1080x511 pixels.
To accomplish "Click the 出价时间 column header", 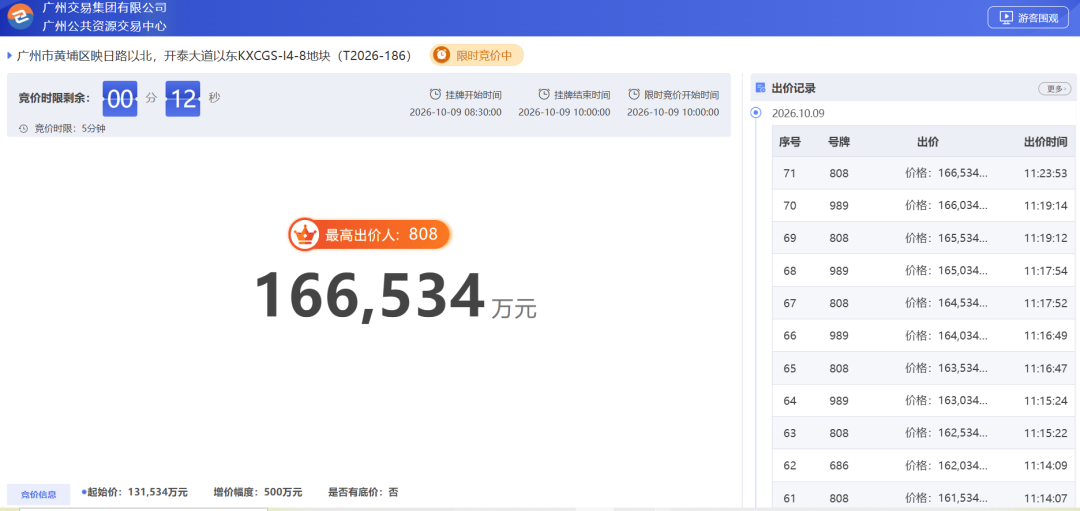I will coord(1046,143).
